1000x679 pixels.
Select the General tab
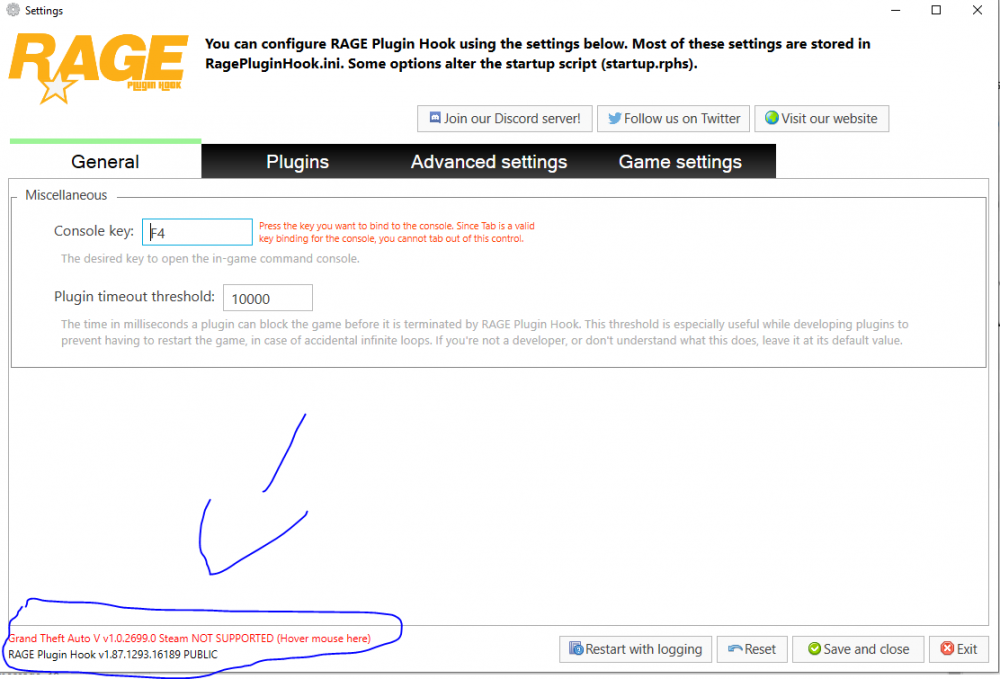pos(105,161)
